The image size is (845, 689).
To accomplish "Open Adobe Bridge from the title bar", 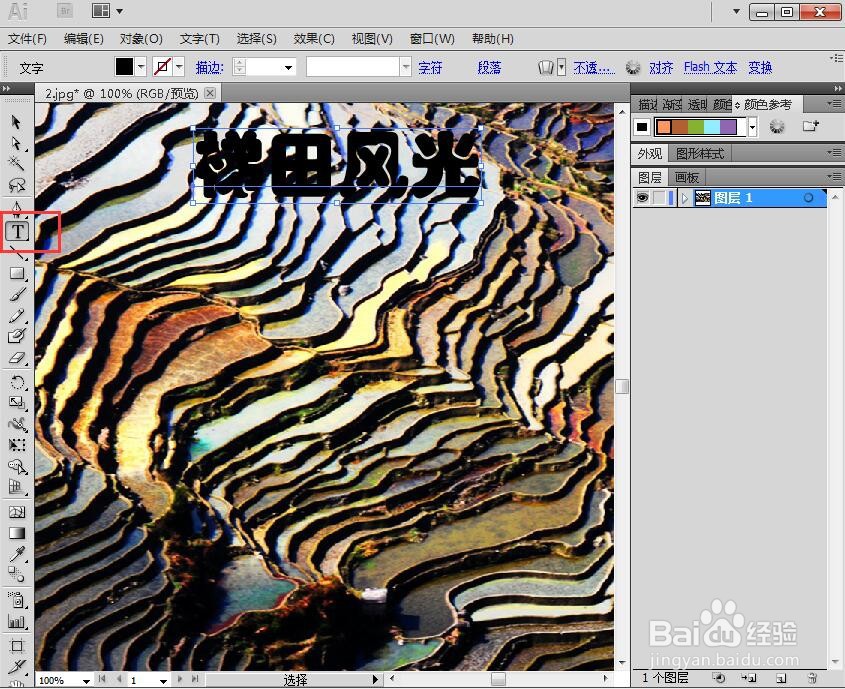I will 65,11.
